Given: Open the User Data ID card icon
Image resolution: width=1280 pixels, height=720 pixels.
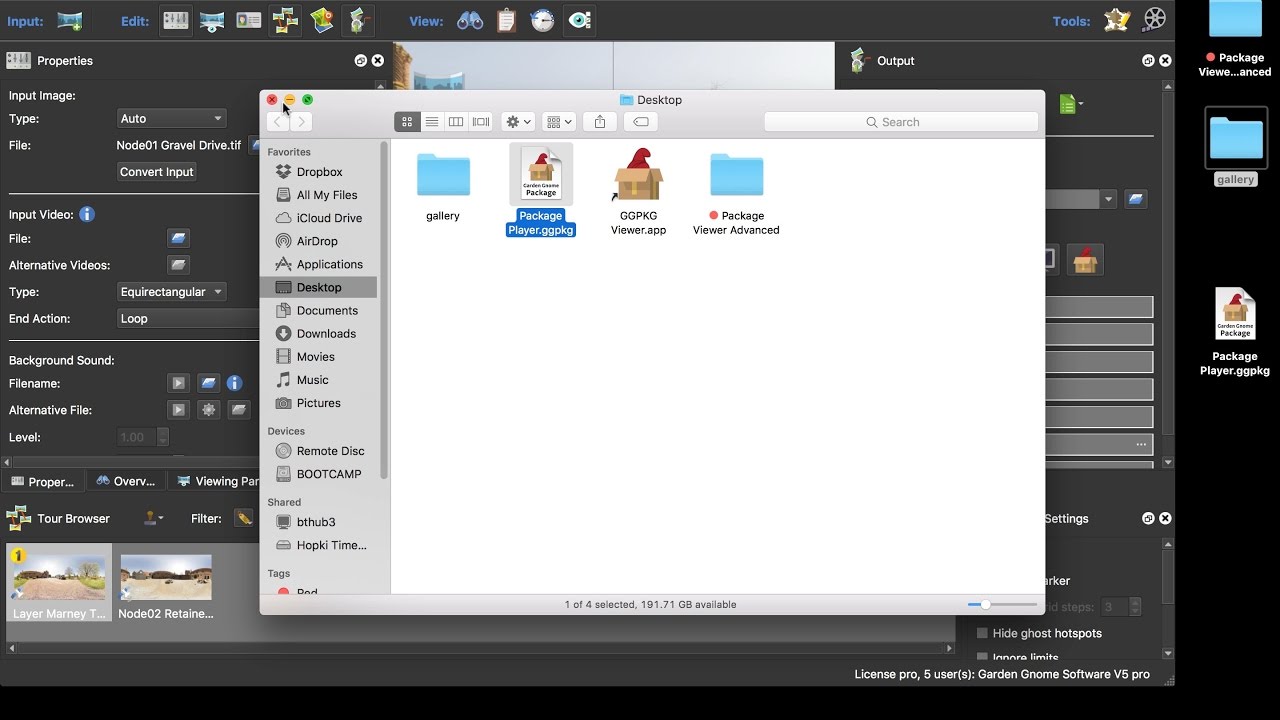Looking at the screenshot, I should 249,20.
